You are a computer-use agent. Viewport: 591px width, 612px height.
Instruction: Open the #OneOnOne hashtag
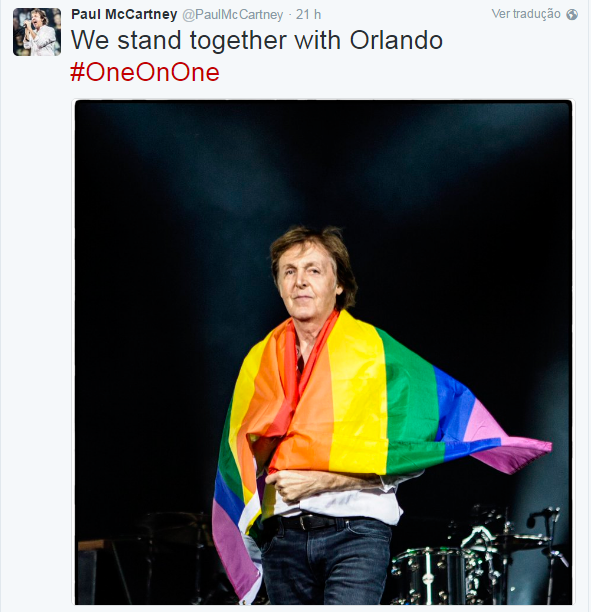point(145,72)
